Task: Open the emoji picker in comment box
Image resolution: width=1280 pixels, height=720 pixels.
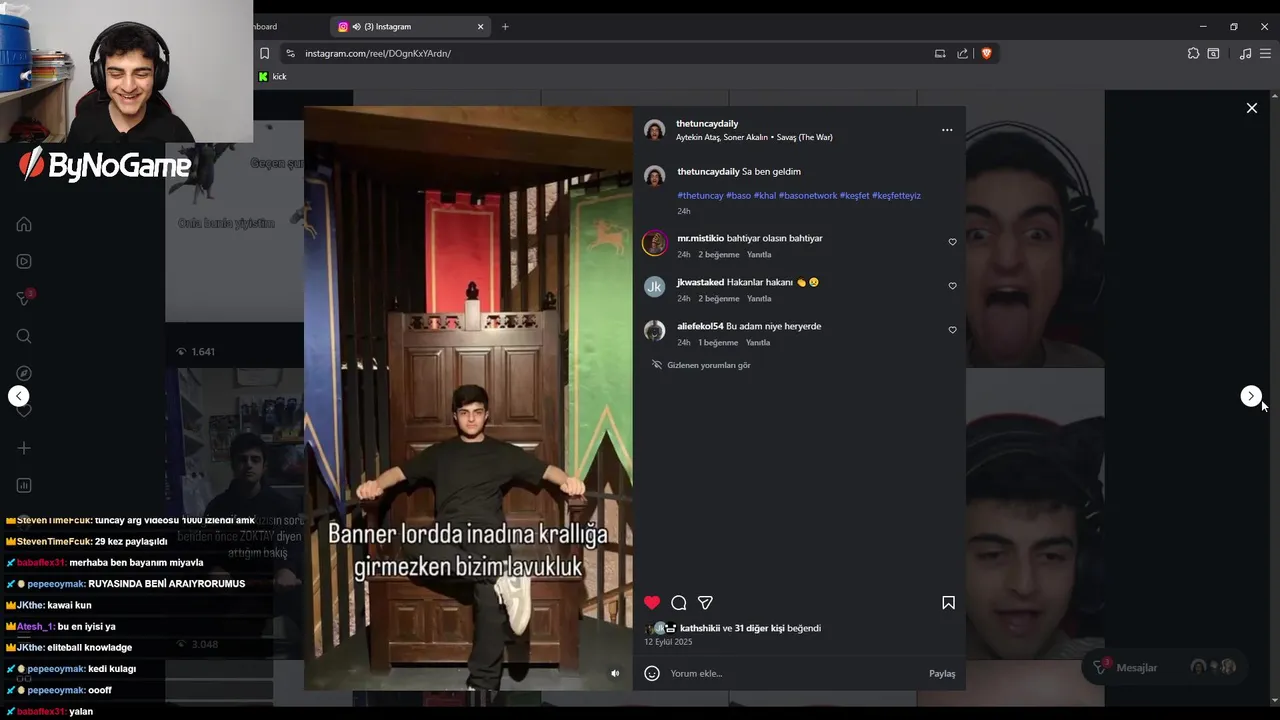Action: point(652,673)
